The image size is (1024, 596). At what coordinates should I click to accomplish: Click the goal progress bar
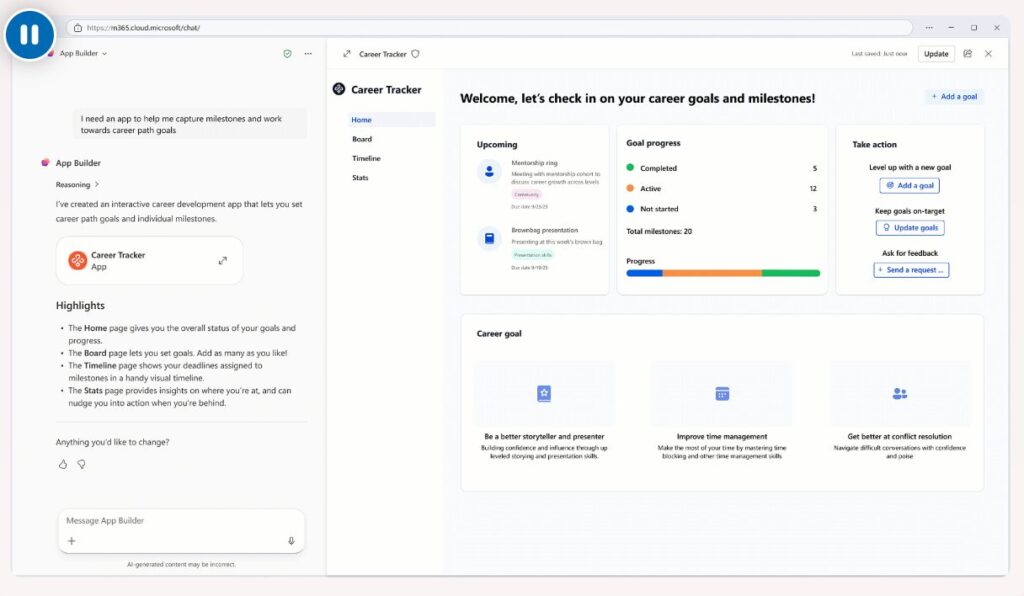tap(723, 273)
